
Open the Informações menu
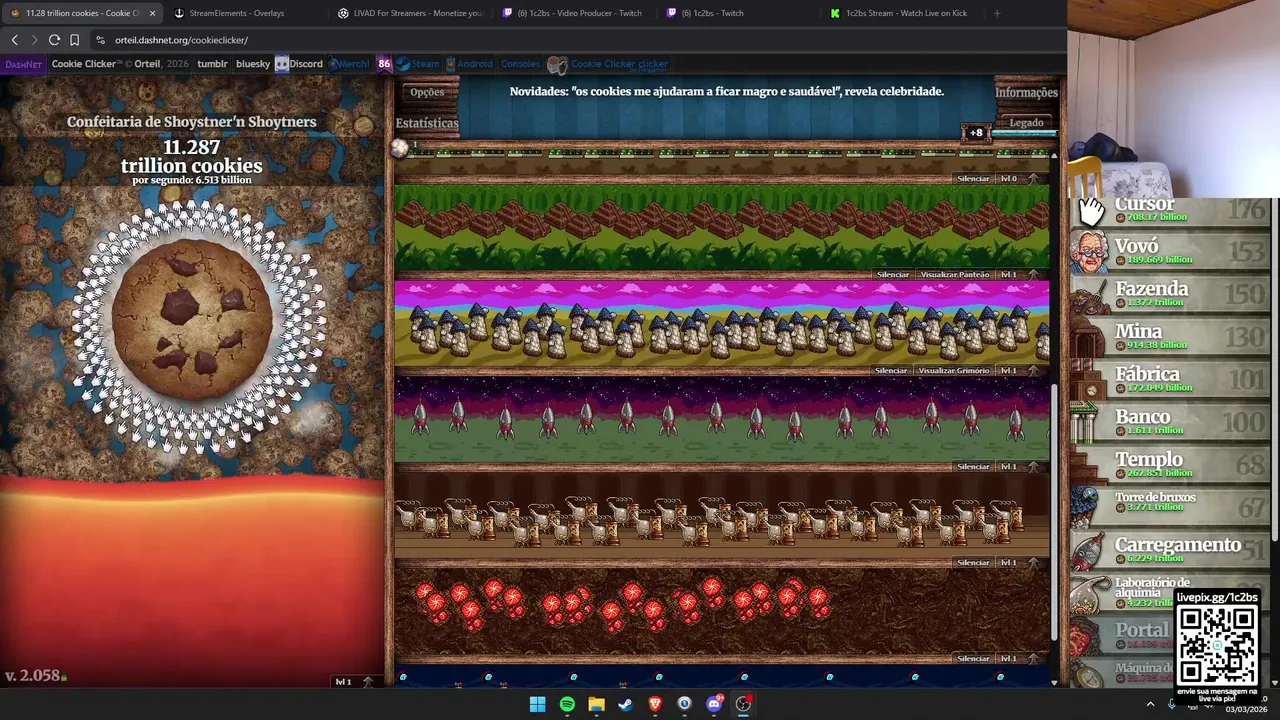point(1026,92)
